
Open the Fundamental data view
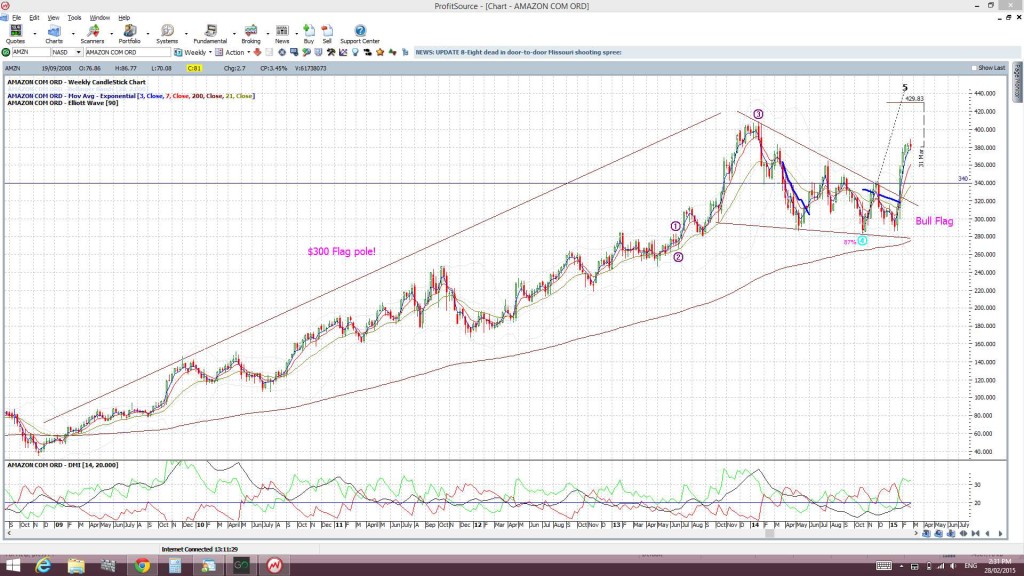(x=210, y=34)
